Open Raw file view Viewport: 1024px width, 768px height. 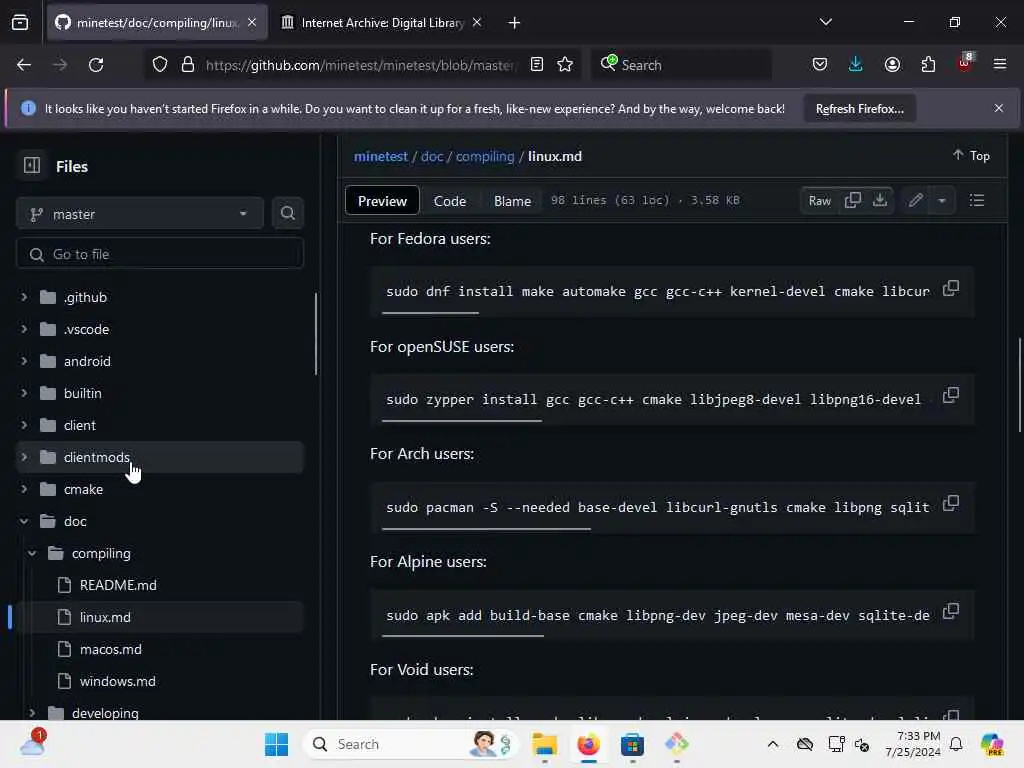tap(820, 200)
